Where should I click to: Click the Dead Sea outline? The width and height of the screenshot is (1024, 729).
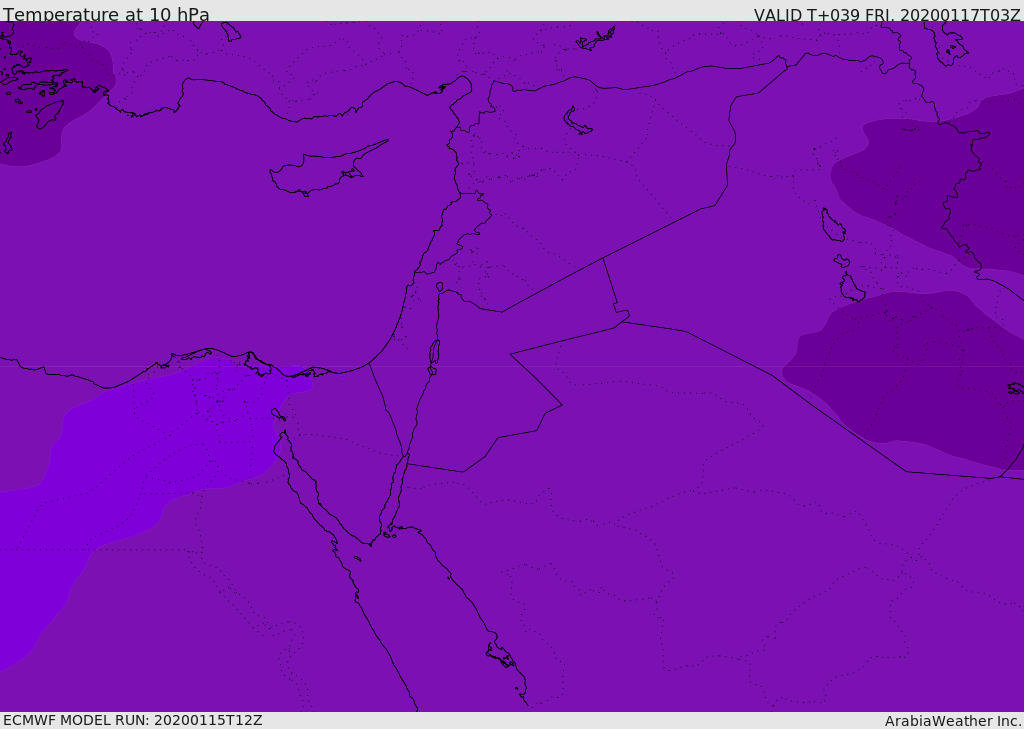[x=434, y=353]
